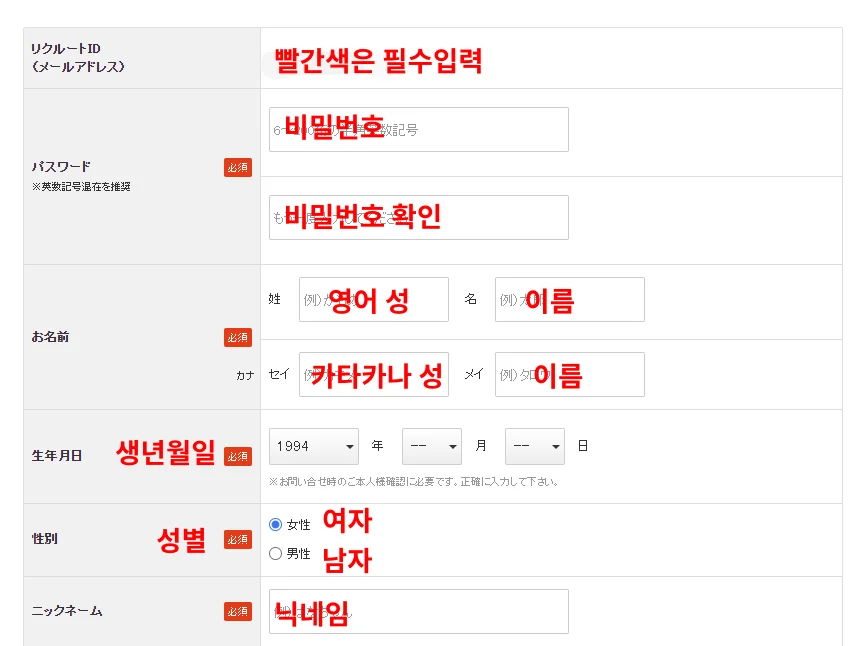Open the year dropdown showing 1994
Image resolution: width=863 pixels, height=646 pixels.
(x=313, y=446)
